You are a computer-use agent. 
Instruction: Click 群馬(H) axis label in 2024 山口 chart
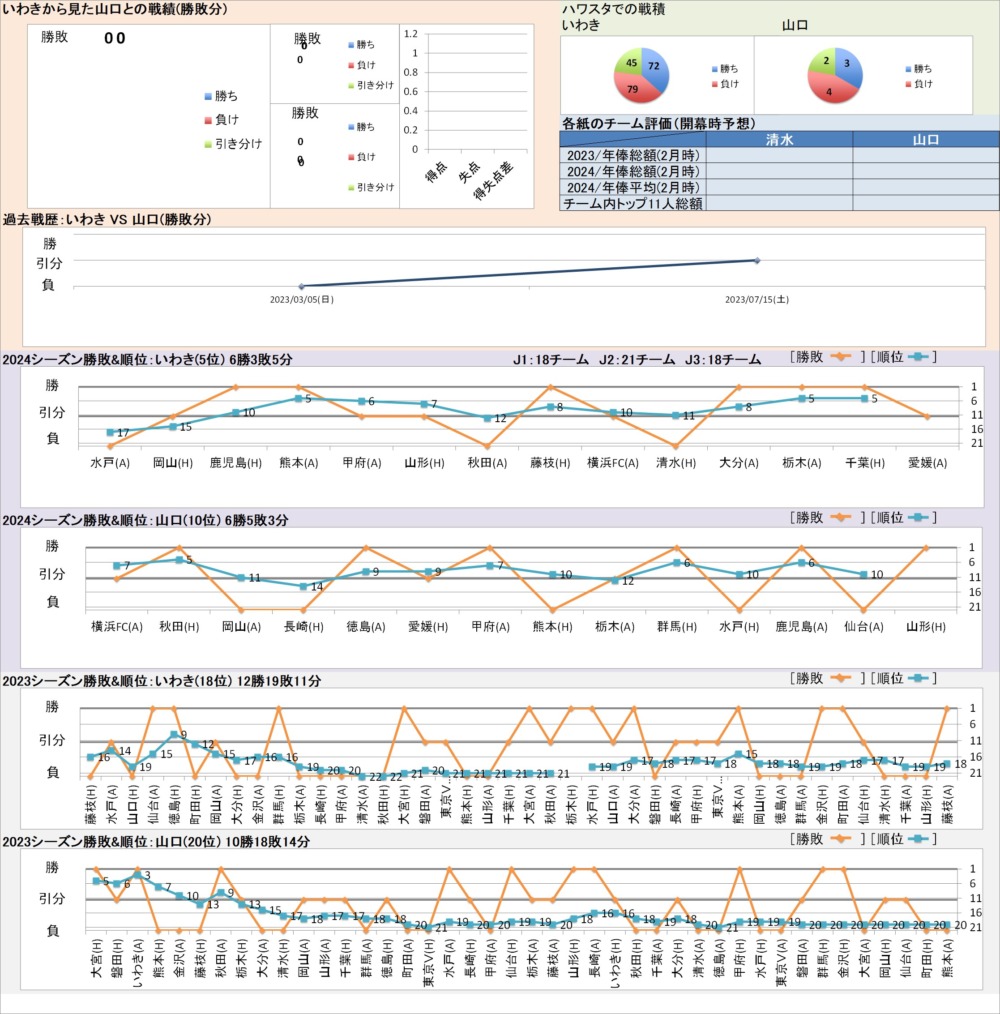[x=677, y=627]
